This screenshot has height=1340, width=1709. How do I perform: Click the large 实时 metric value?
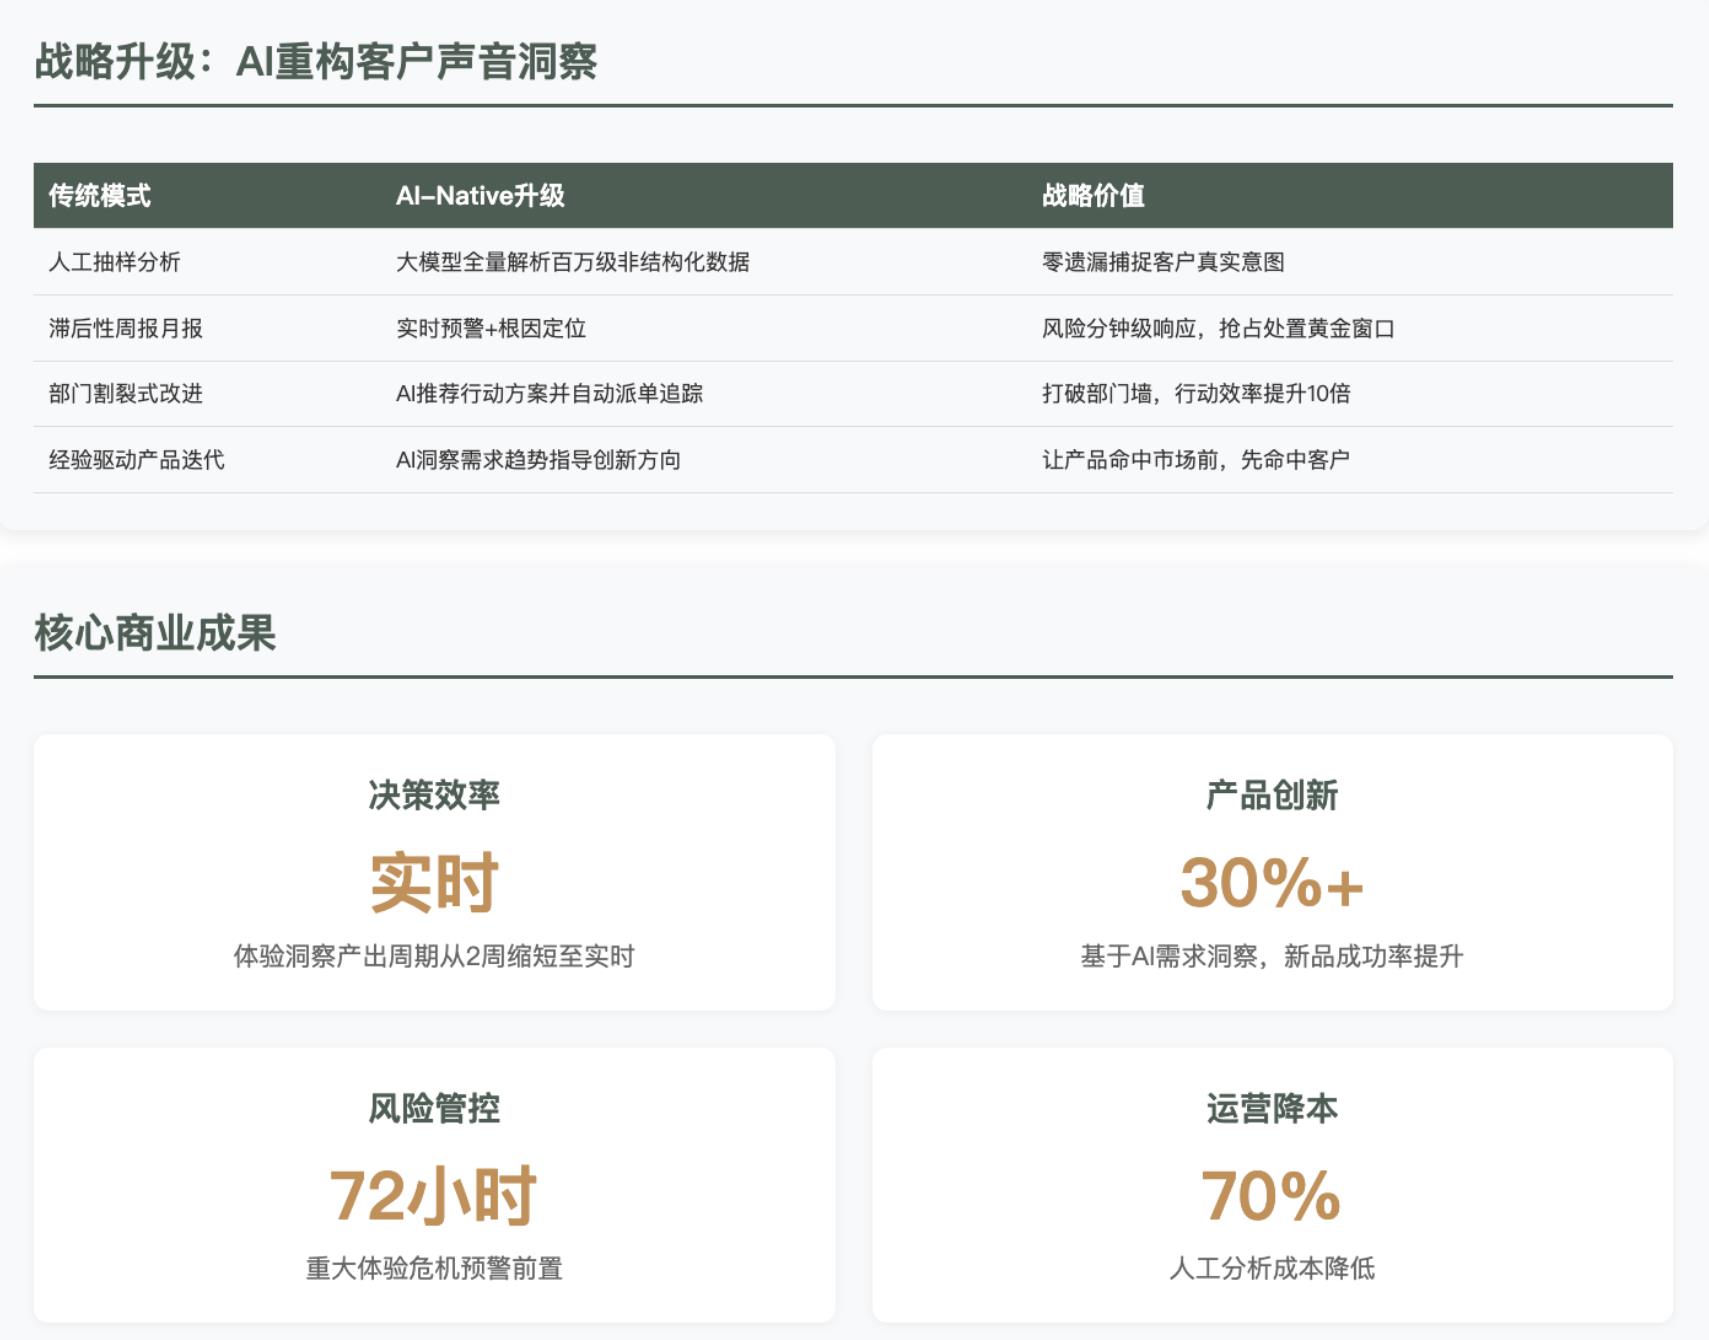pyautogui.click(x=434, y=883)
